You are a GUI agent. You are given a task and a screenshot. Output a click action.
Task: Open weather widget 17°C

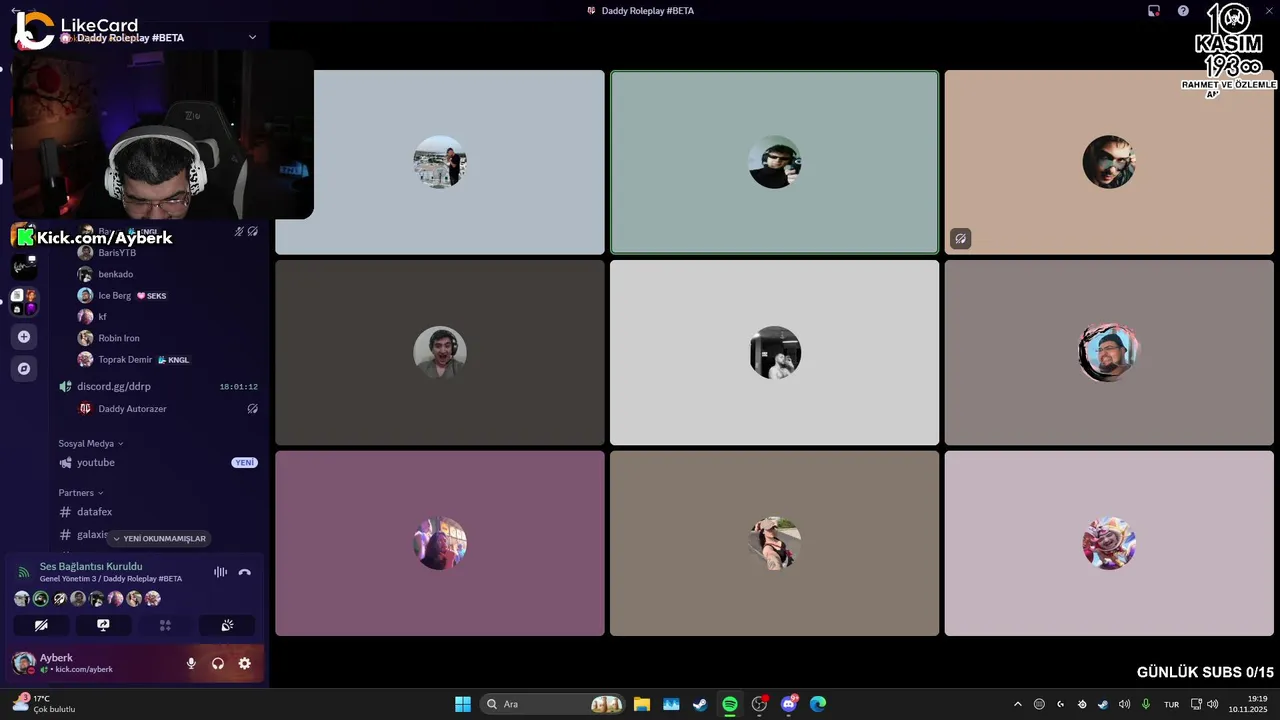click(x=44, y=704)
